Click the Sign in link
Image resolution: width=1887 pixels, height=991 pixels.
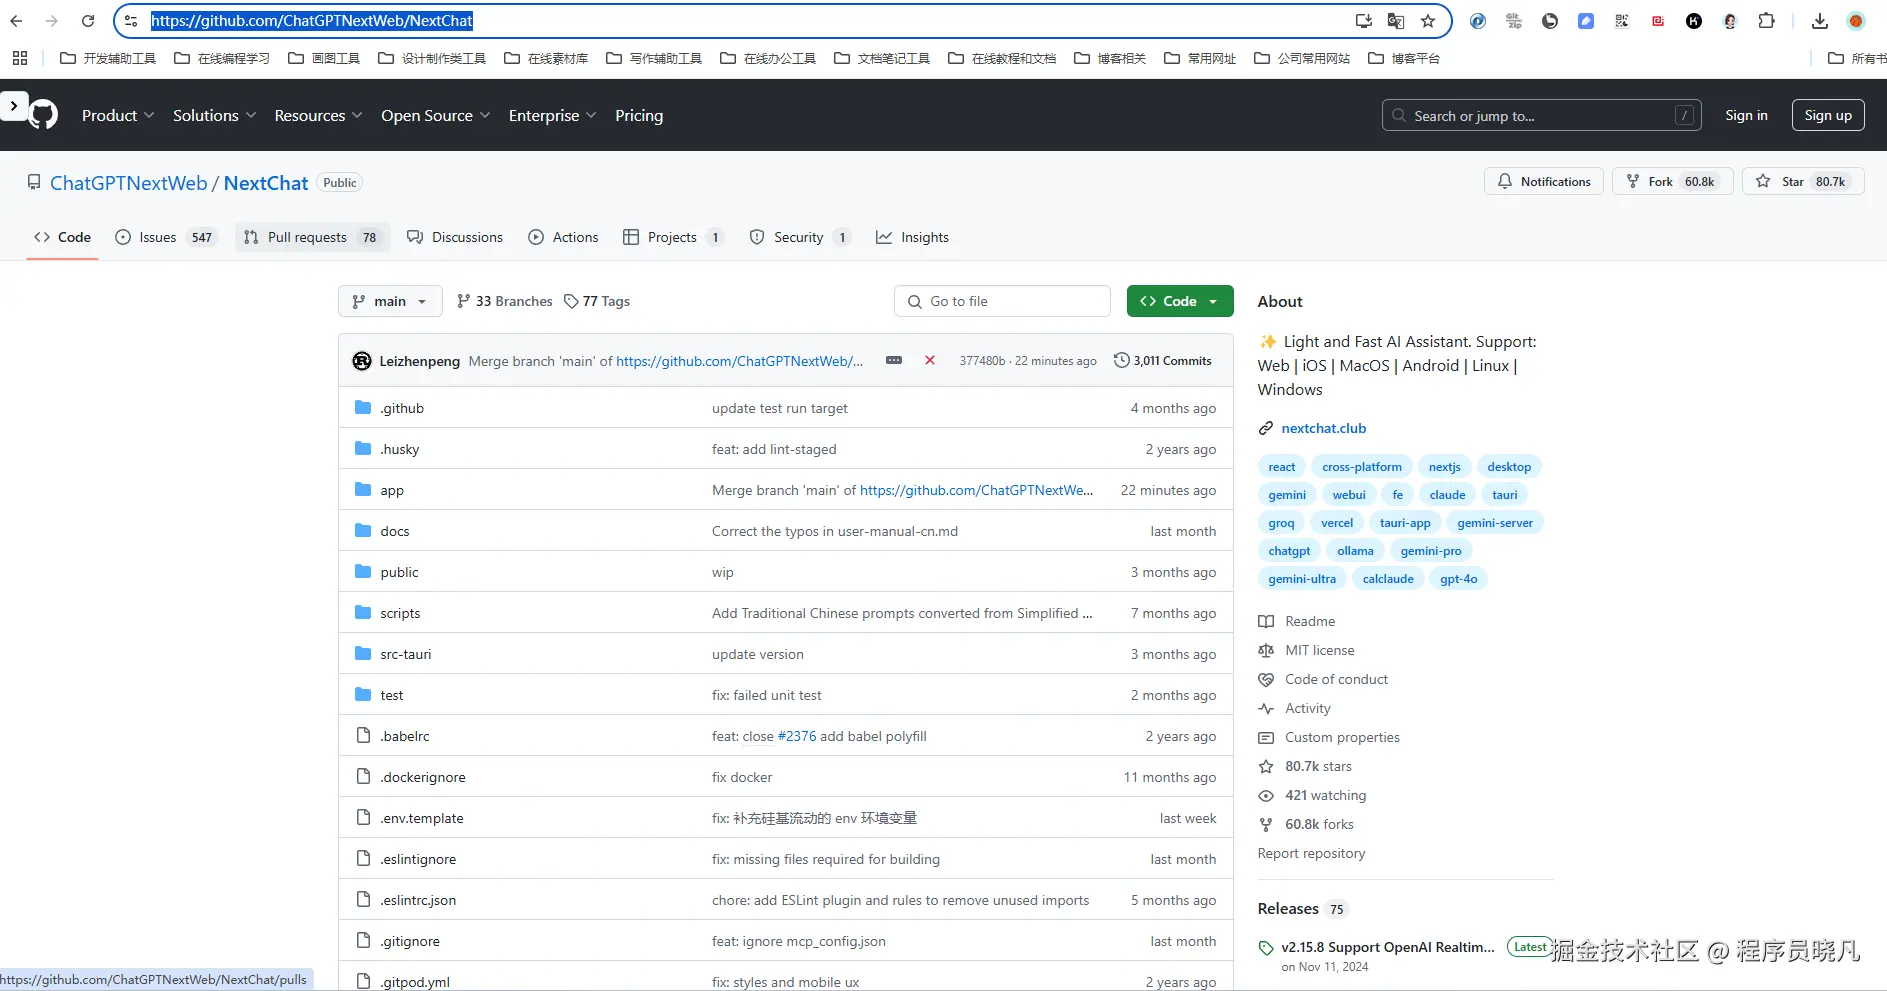(1746, 115)
